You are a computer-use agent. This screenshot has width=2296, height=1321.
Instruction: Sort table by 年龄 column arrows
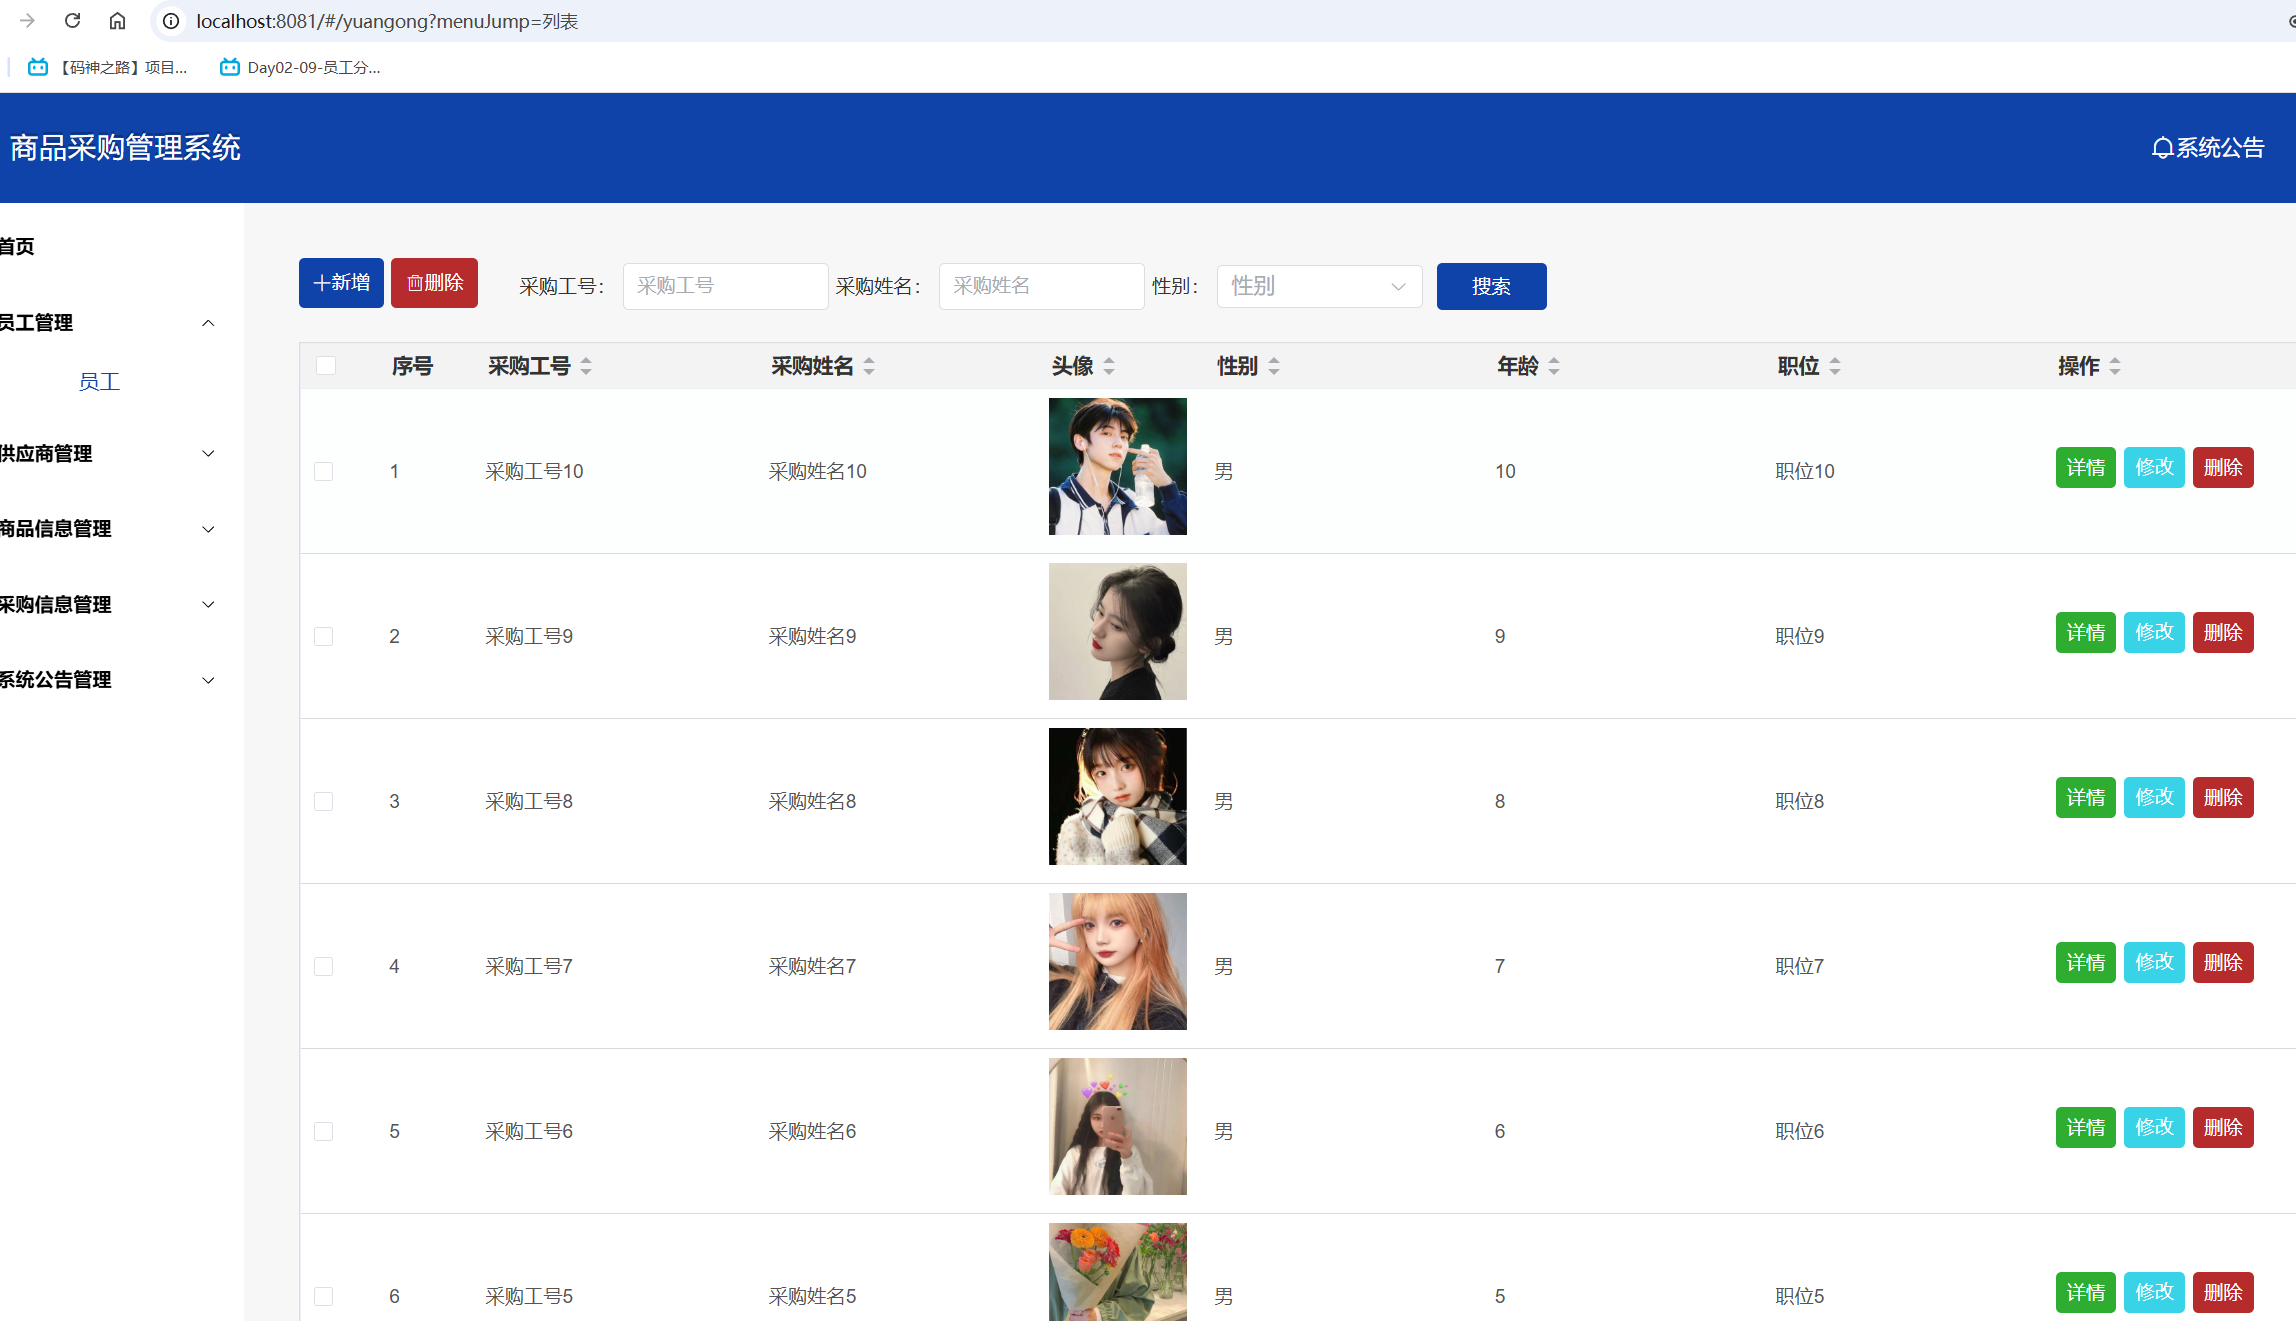tap(1554, 367)
